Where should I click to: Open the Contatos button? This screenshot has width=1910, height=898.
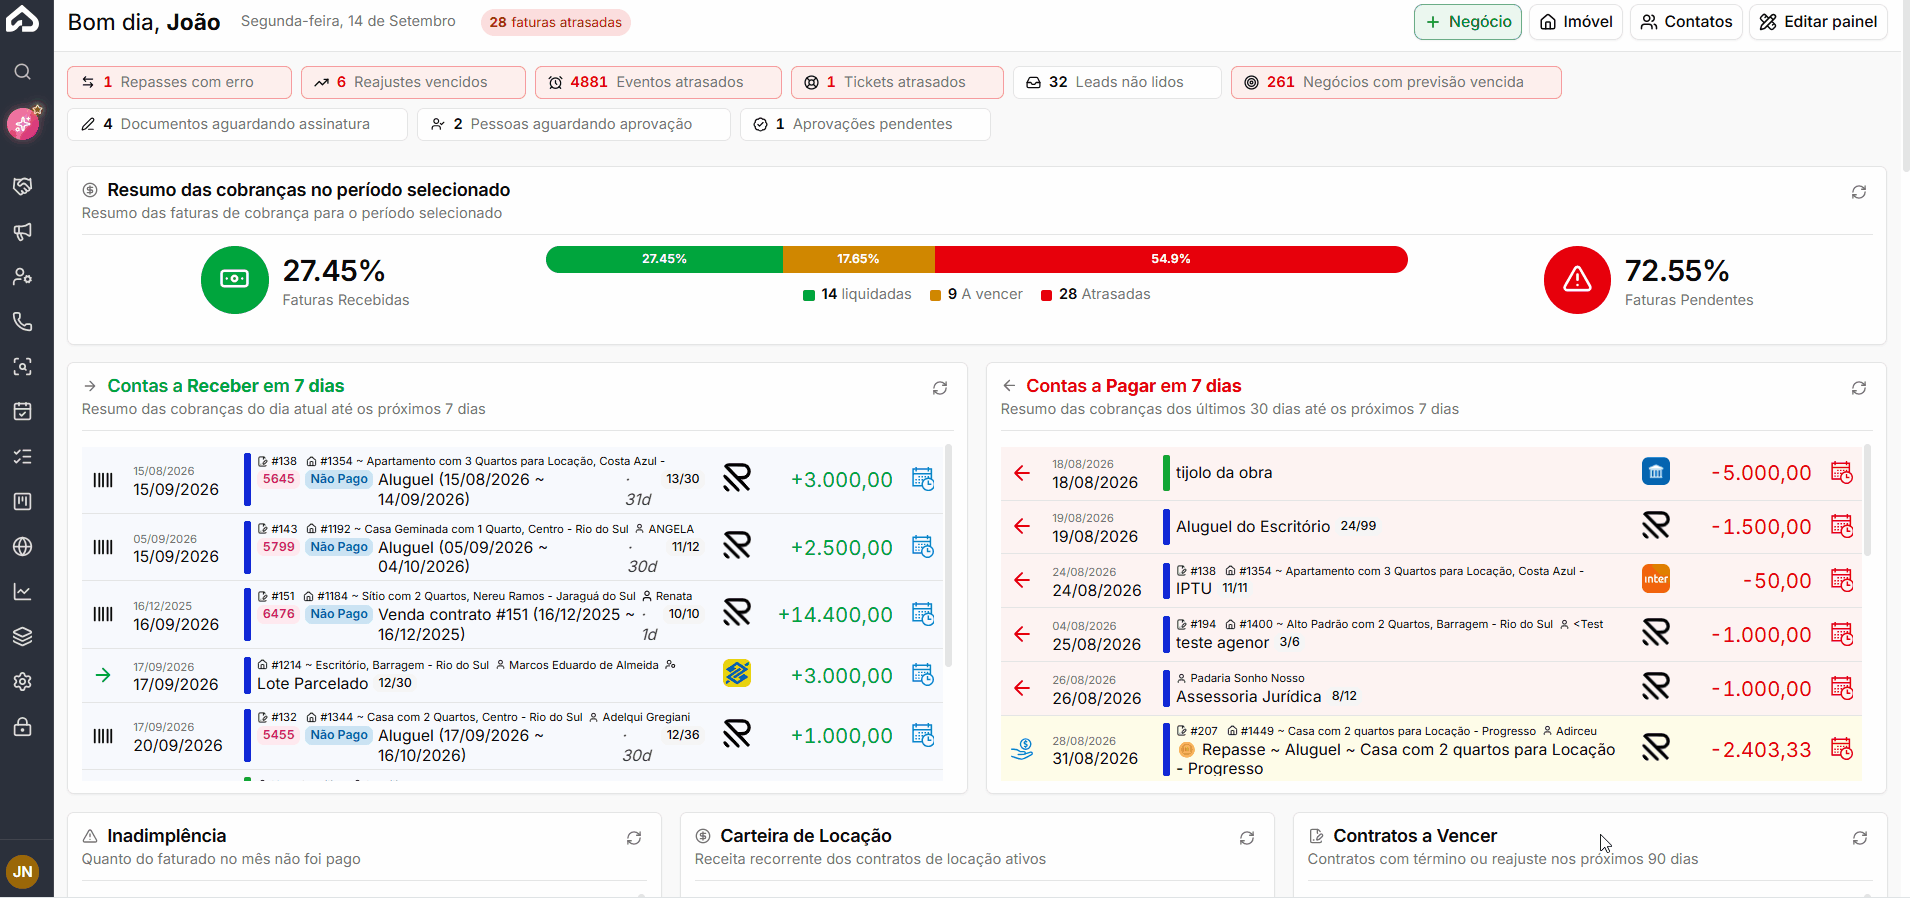click(1686, 22)
